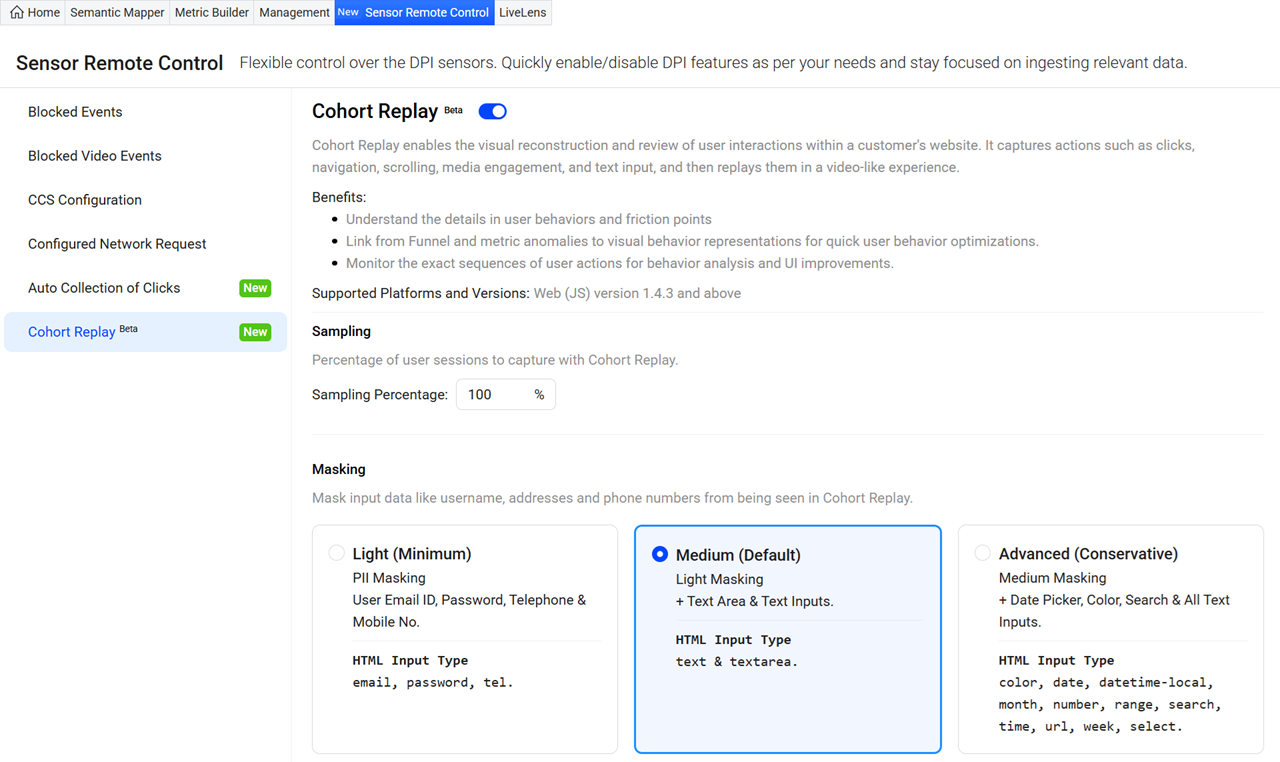This screenshot has height=762, width=1280.
Task: Open the Management tab
Action: point(294,13)
